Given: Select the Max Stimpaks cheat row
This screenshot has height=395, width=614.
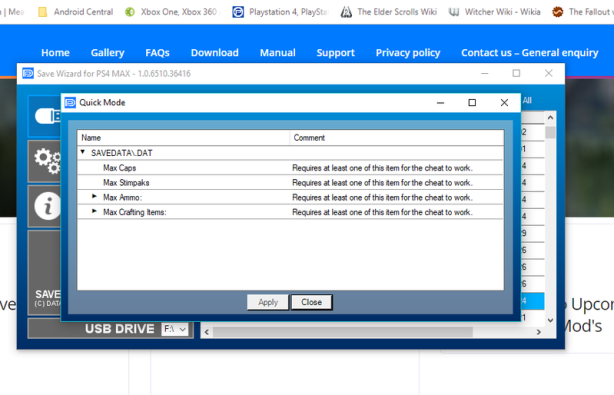Looking at the screenshot, I should (290, 183).
